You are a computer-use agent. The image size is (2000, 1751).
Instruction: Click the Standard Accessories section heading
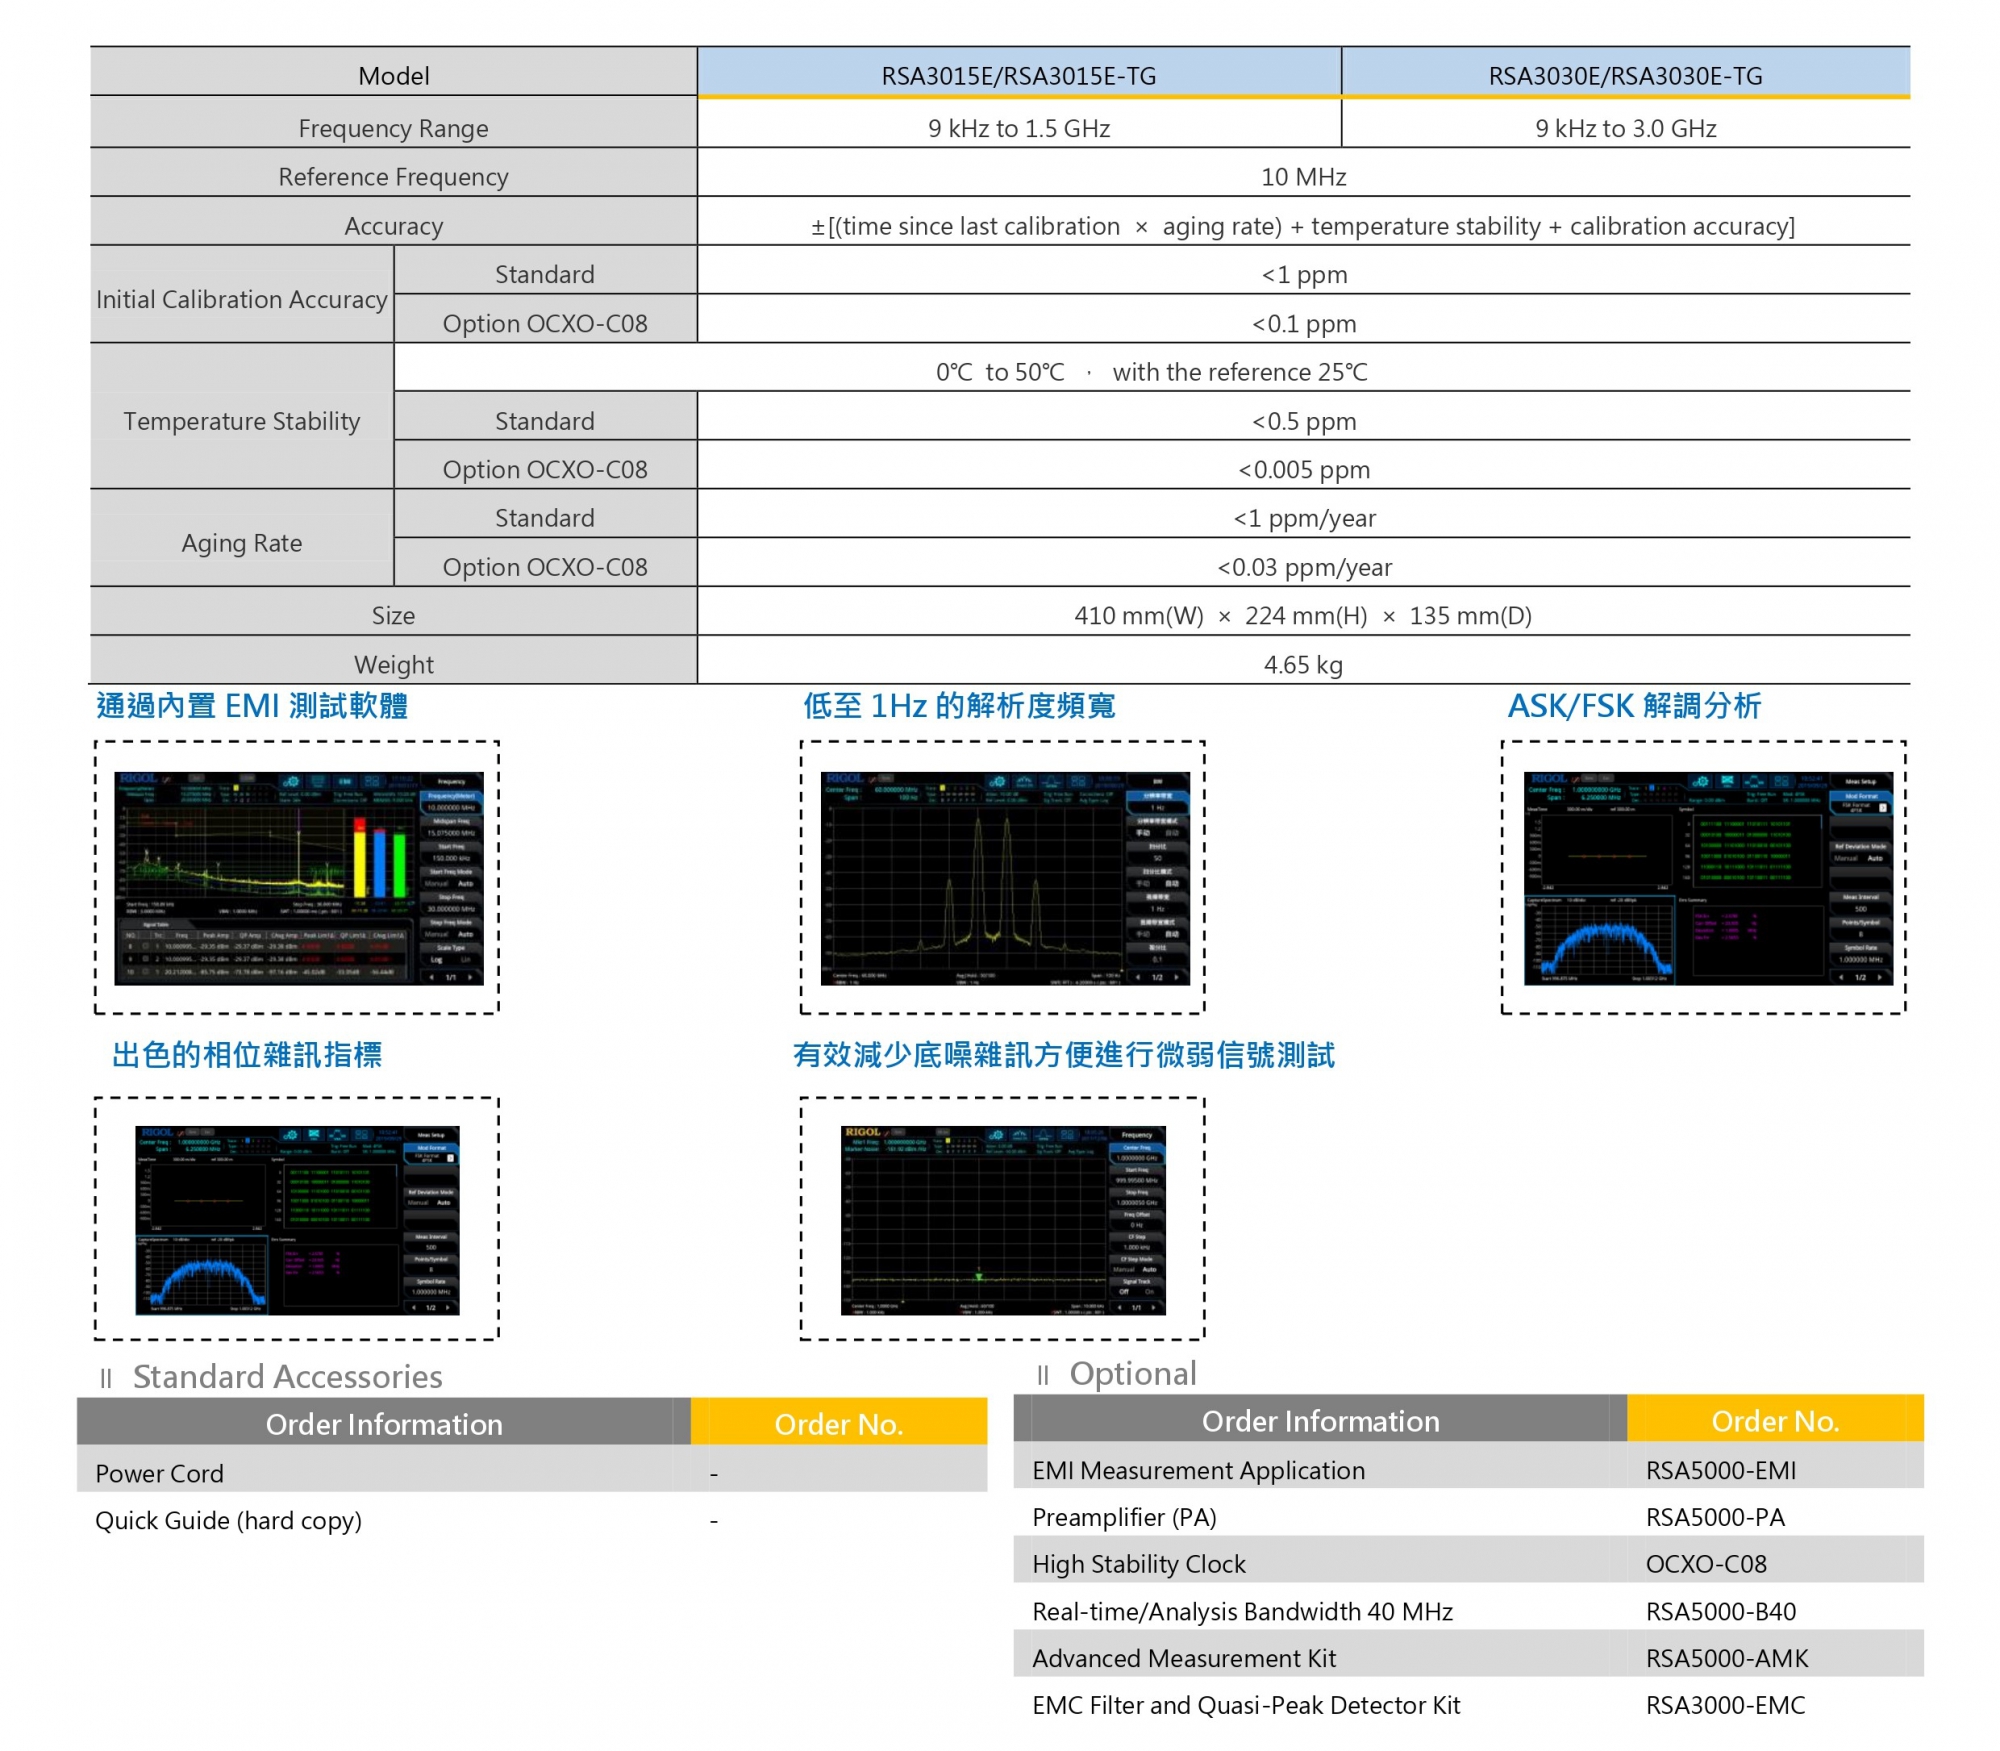[287, 1376]
